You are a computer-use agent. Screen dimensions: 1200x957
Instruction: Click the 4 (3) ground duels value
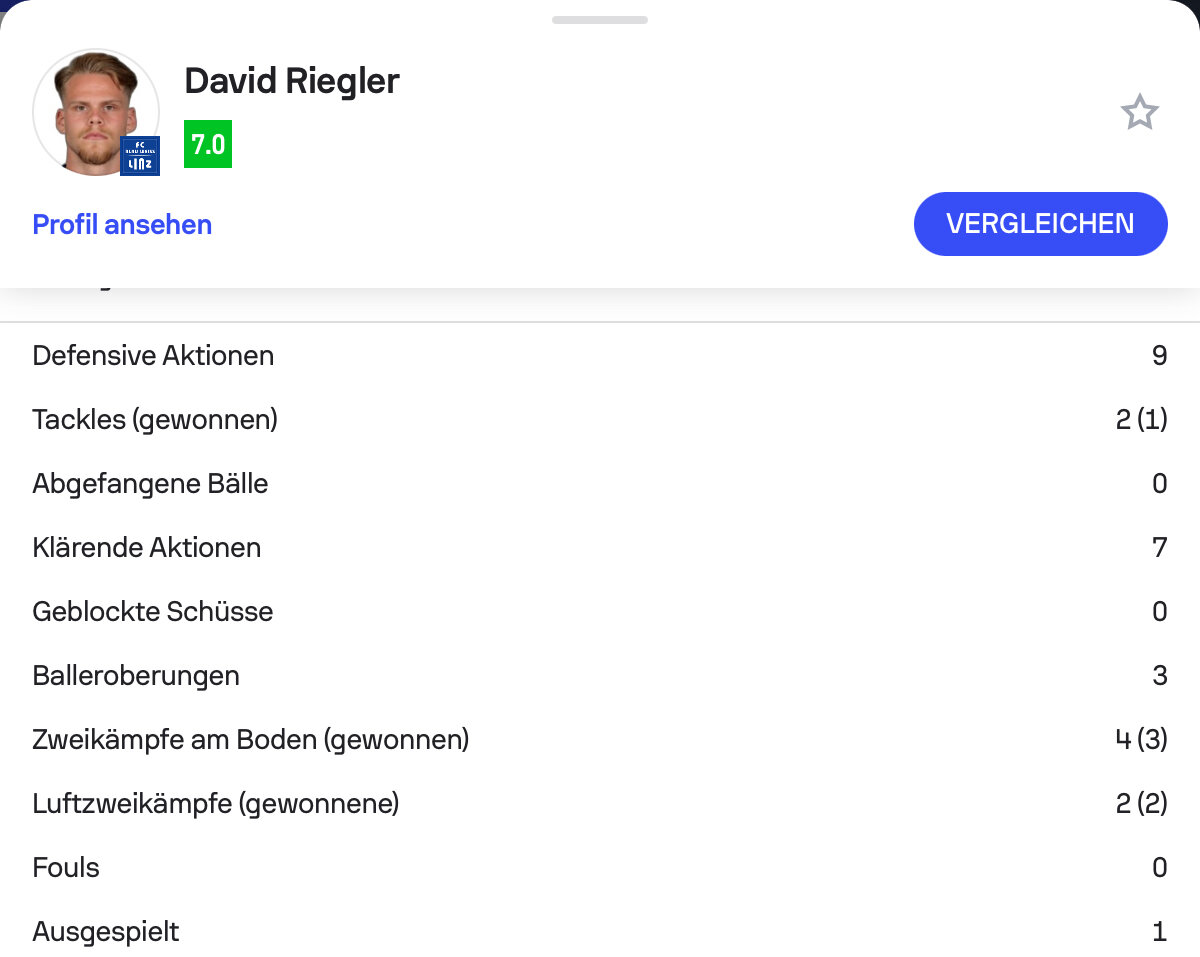(1141, 740)
